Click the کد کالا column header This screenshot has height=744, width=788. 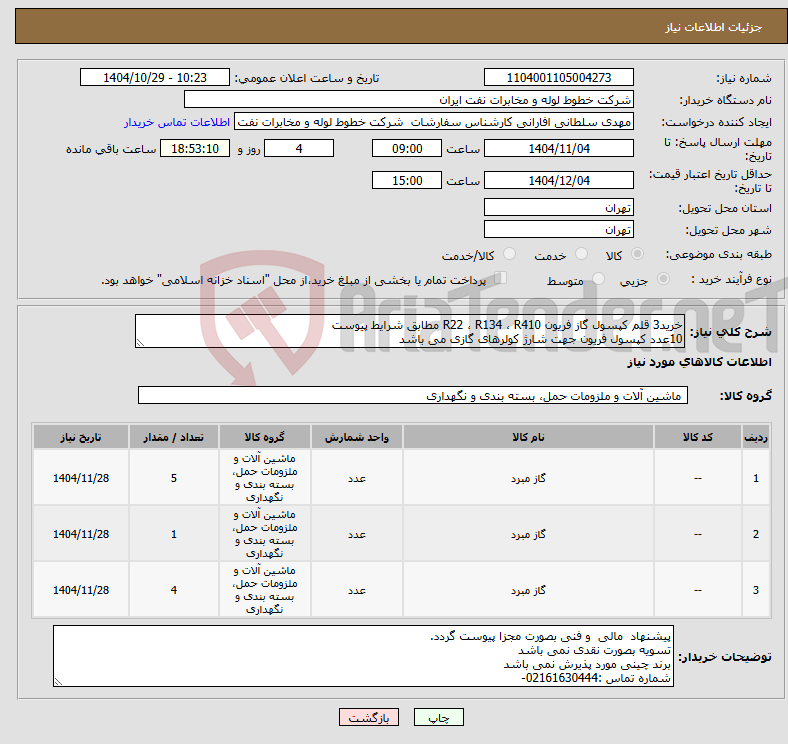click(698, 437)
